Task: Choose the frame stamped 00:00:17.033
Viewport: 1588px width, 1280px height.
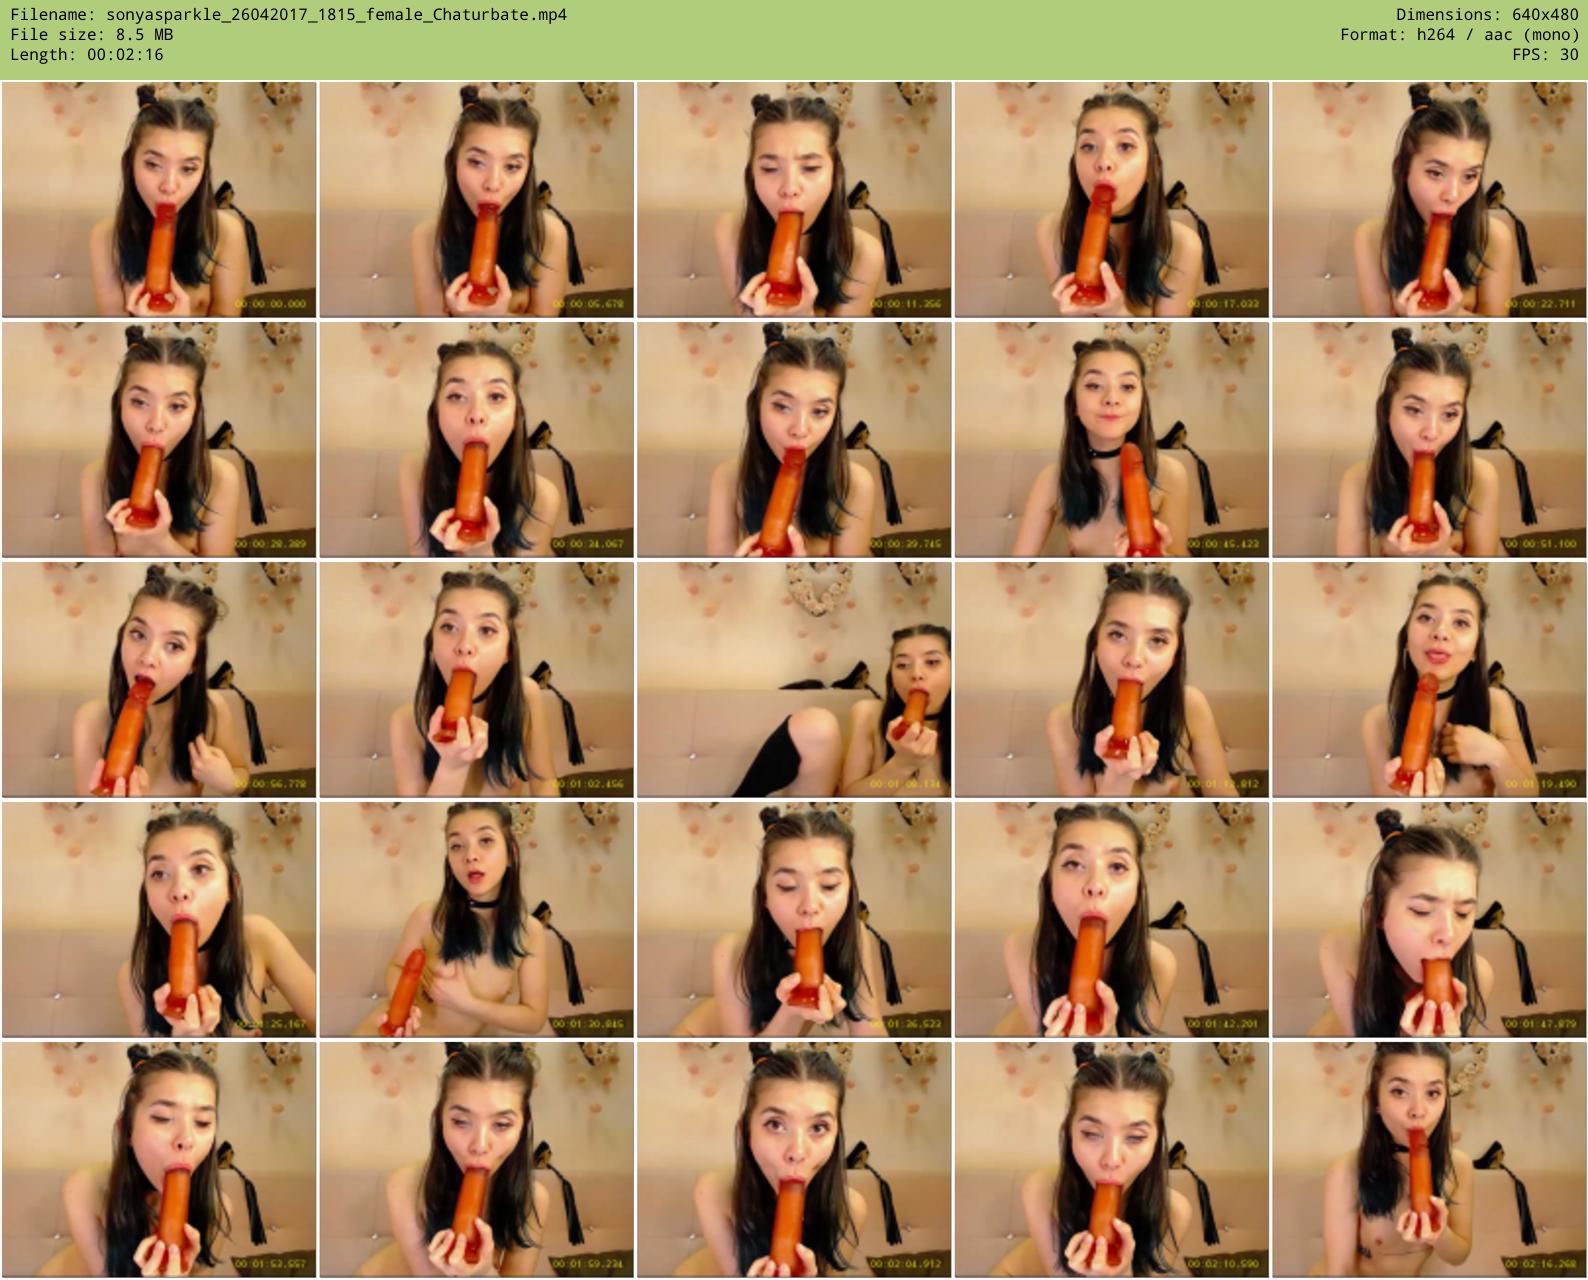Action: tap(1111, 200)
